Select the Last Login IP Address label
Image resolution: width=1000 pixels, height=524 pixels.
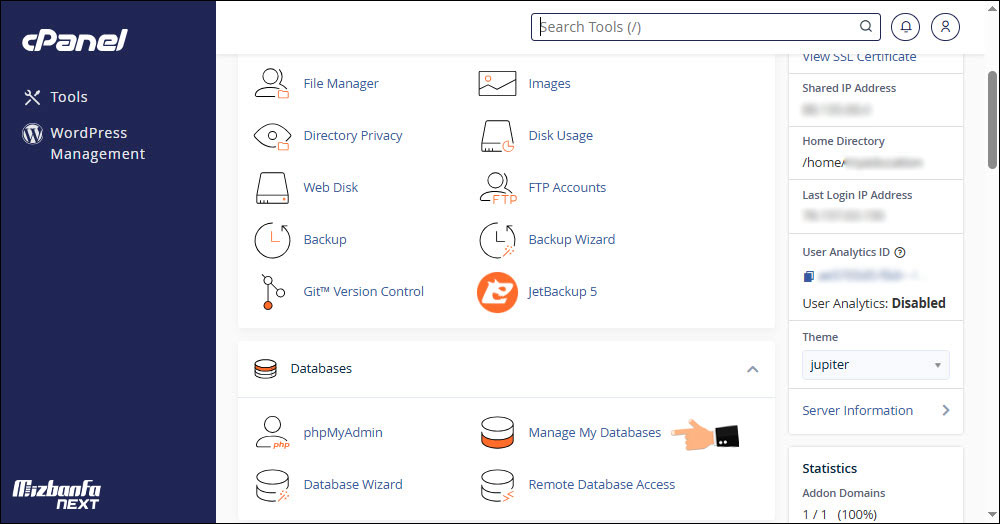[857, 195]
